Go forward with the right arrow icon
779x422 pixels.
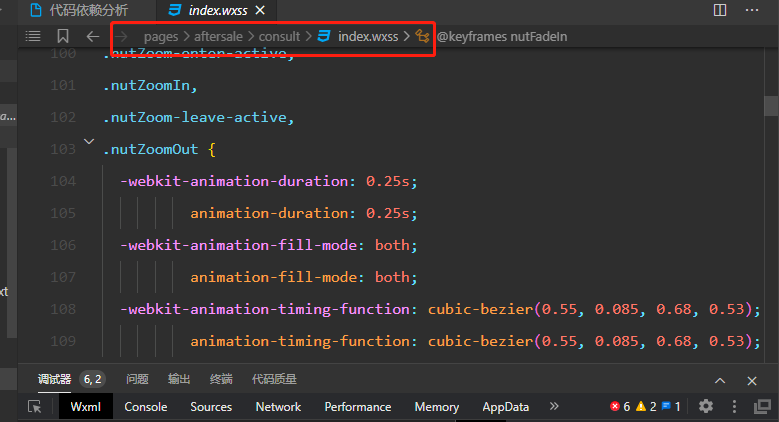(x=121, y=36)
